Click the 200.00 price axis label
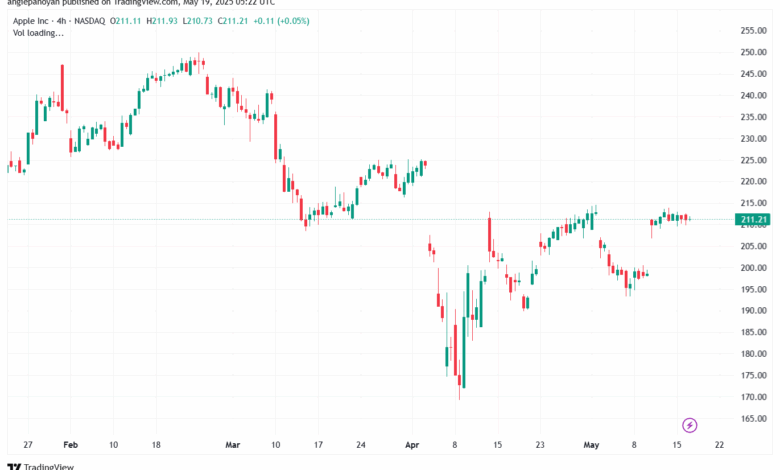The height and width of the screenshot is (470, 780). pos(753,268)
